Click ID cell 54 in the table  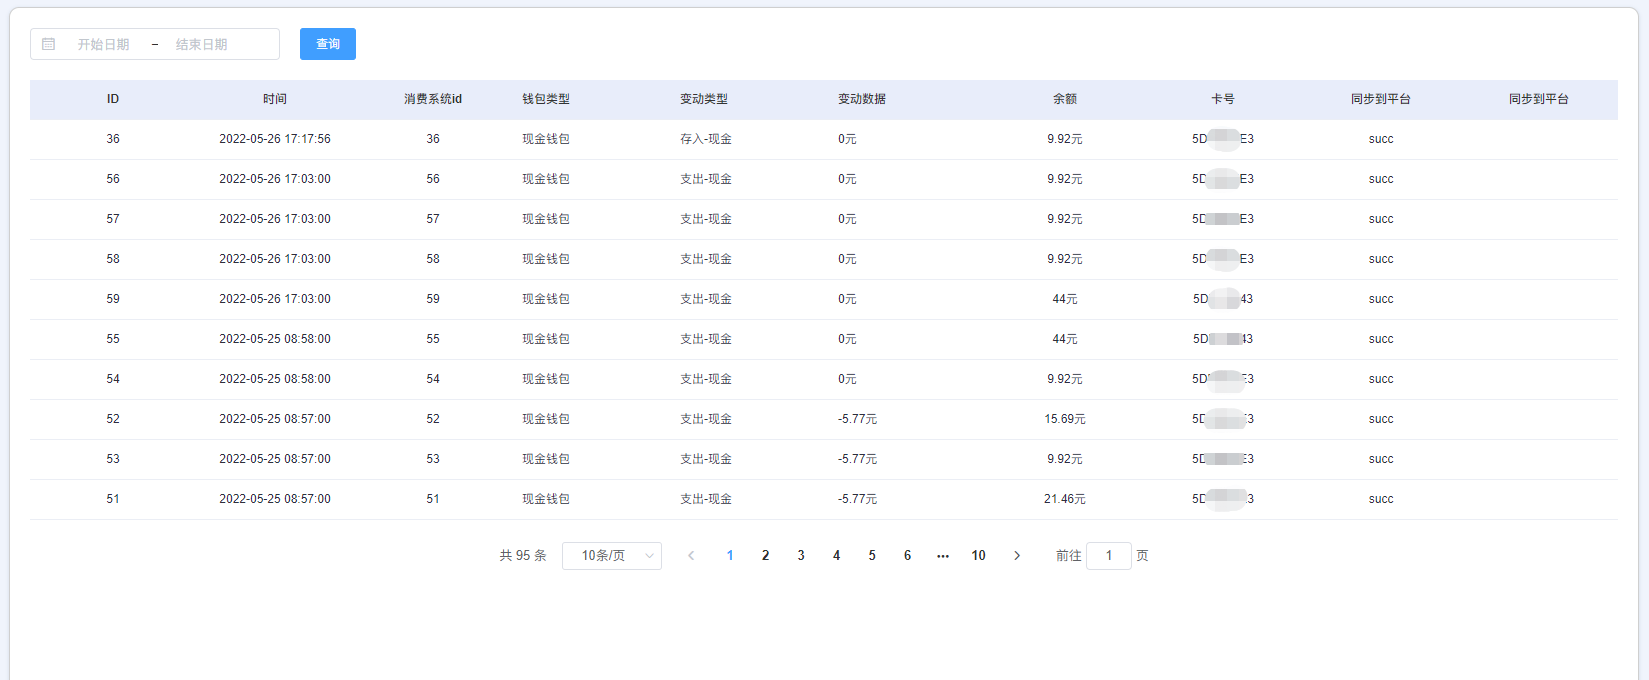click(x=113, y=379)
